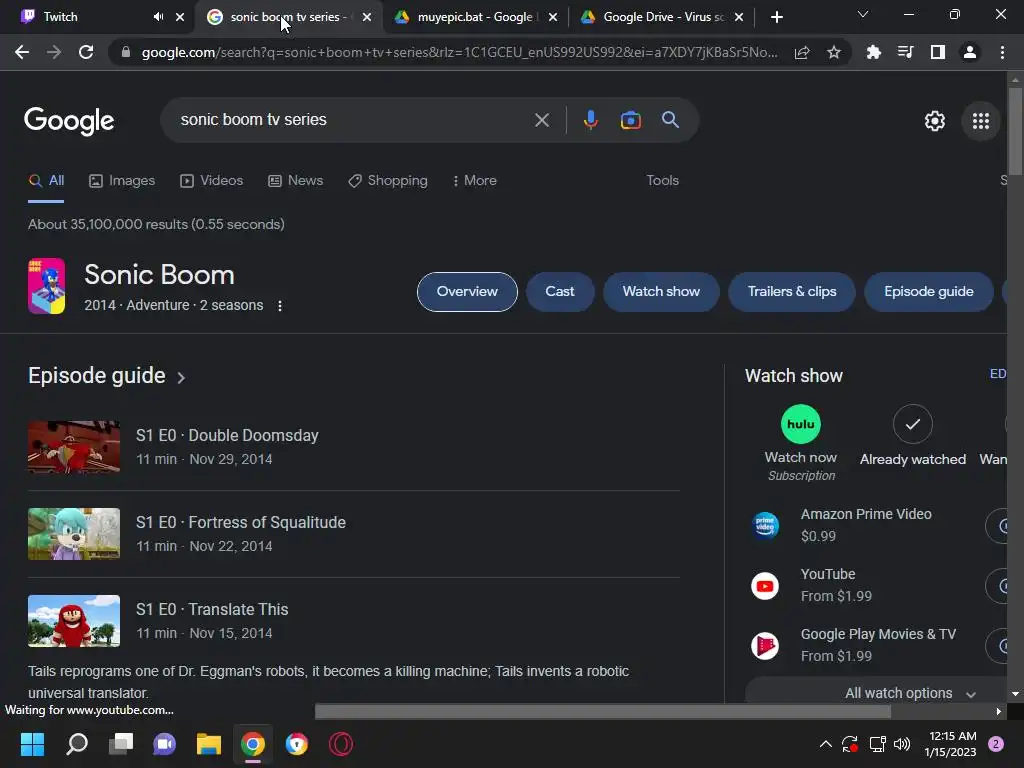Image resolution: width=1024 pixels, height=768 pixels.
Task: Click the YouTube logo in Watch show
Action: (x=765, y=586)
